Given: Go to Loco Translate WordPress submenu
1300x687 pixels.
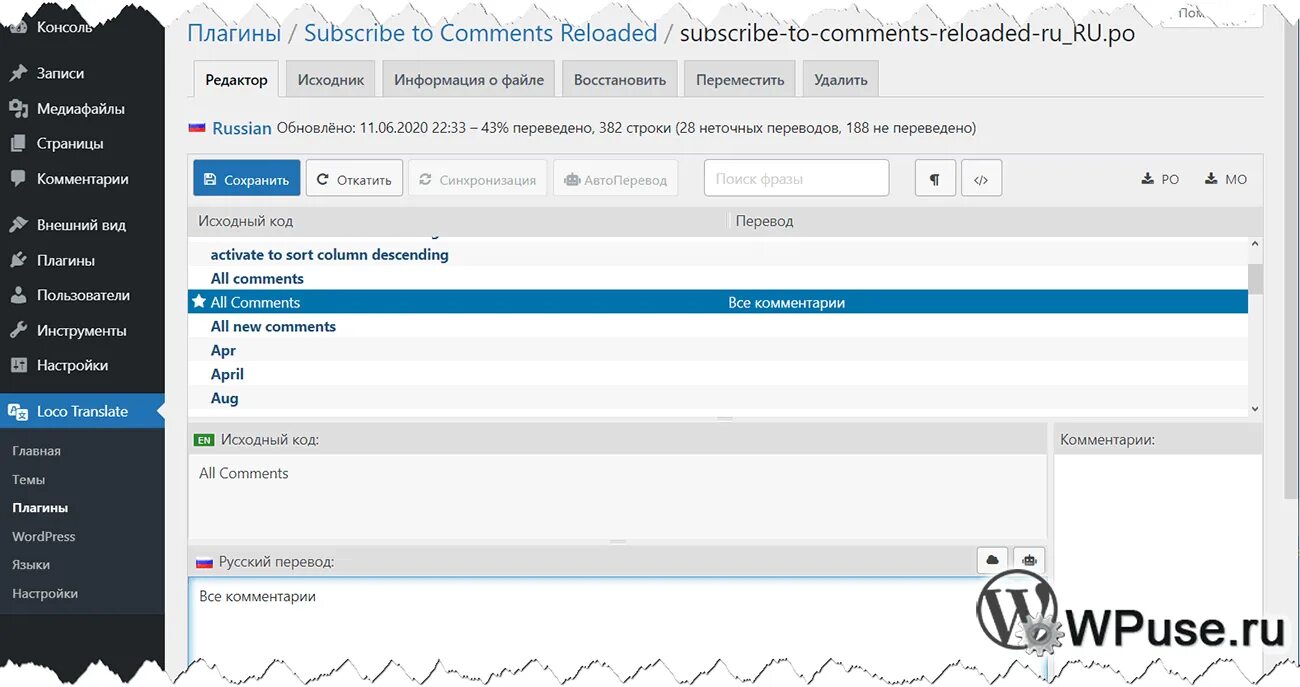Looking at the screenshot, I should point(43,536).
